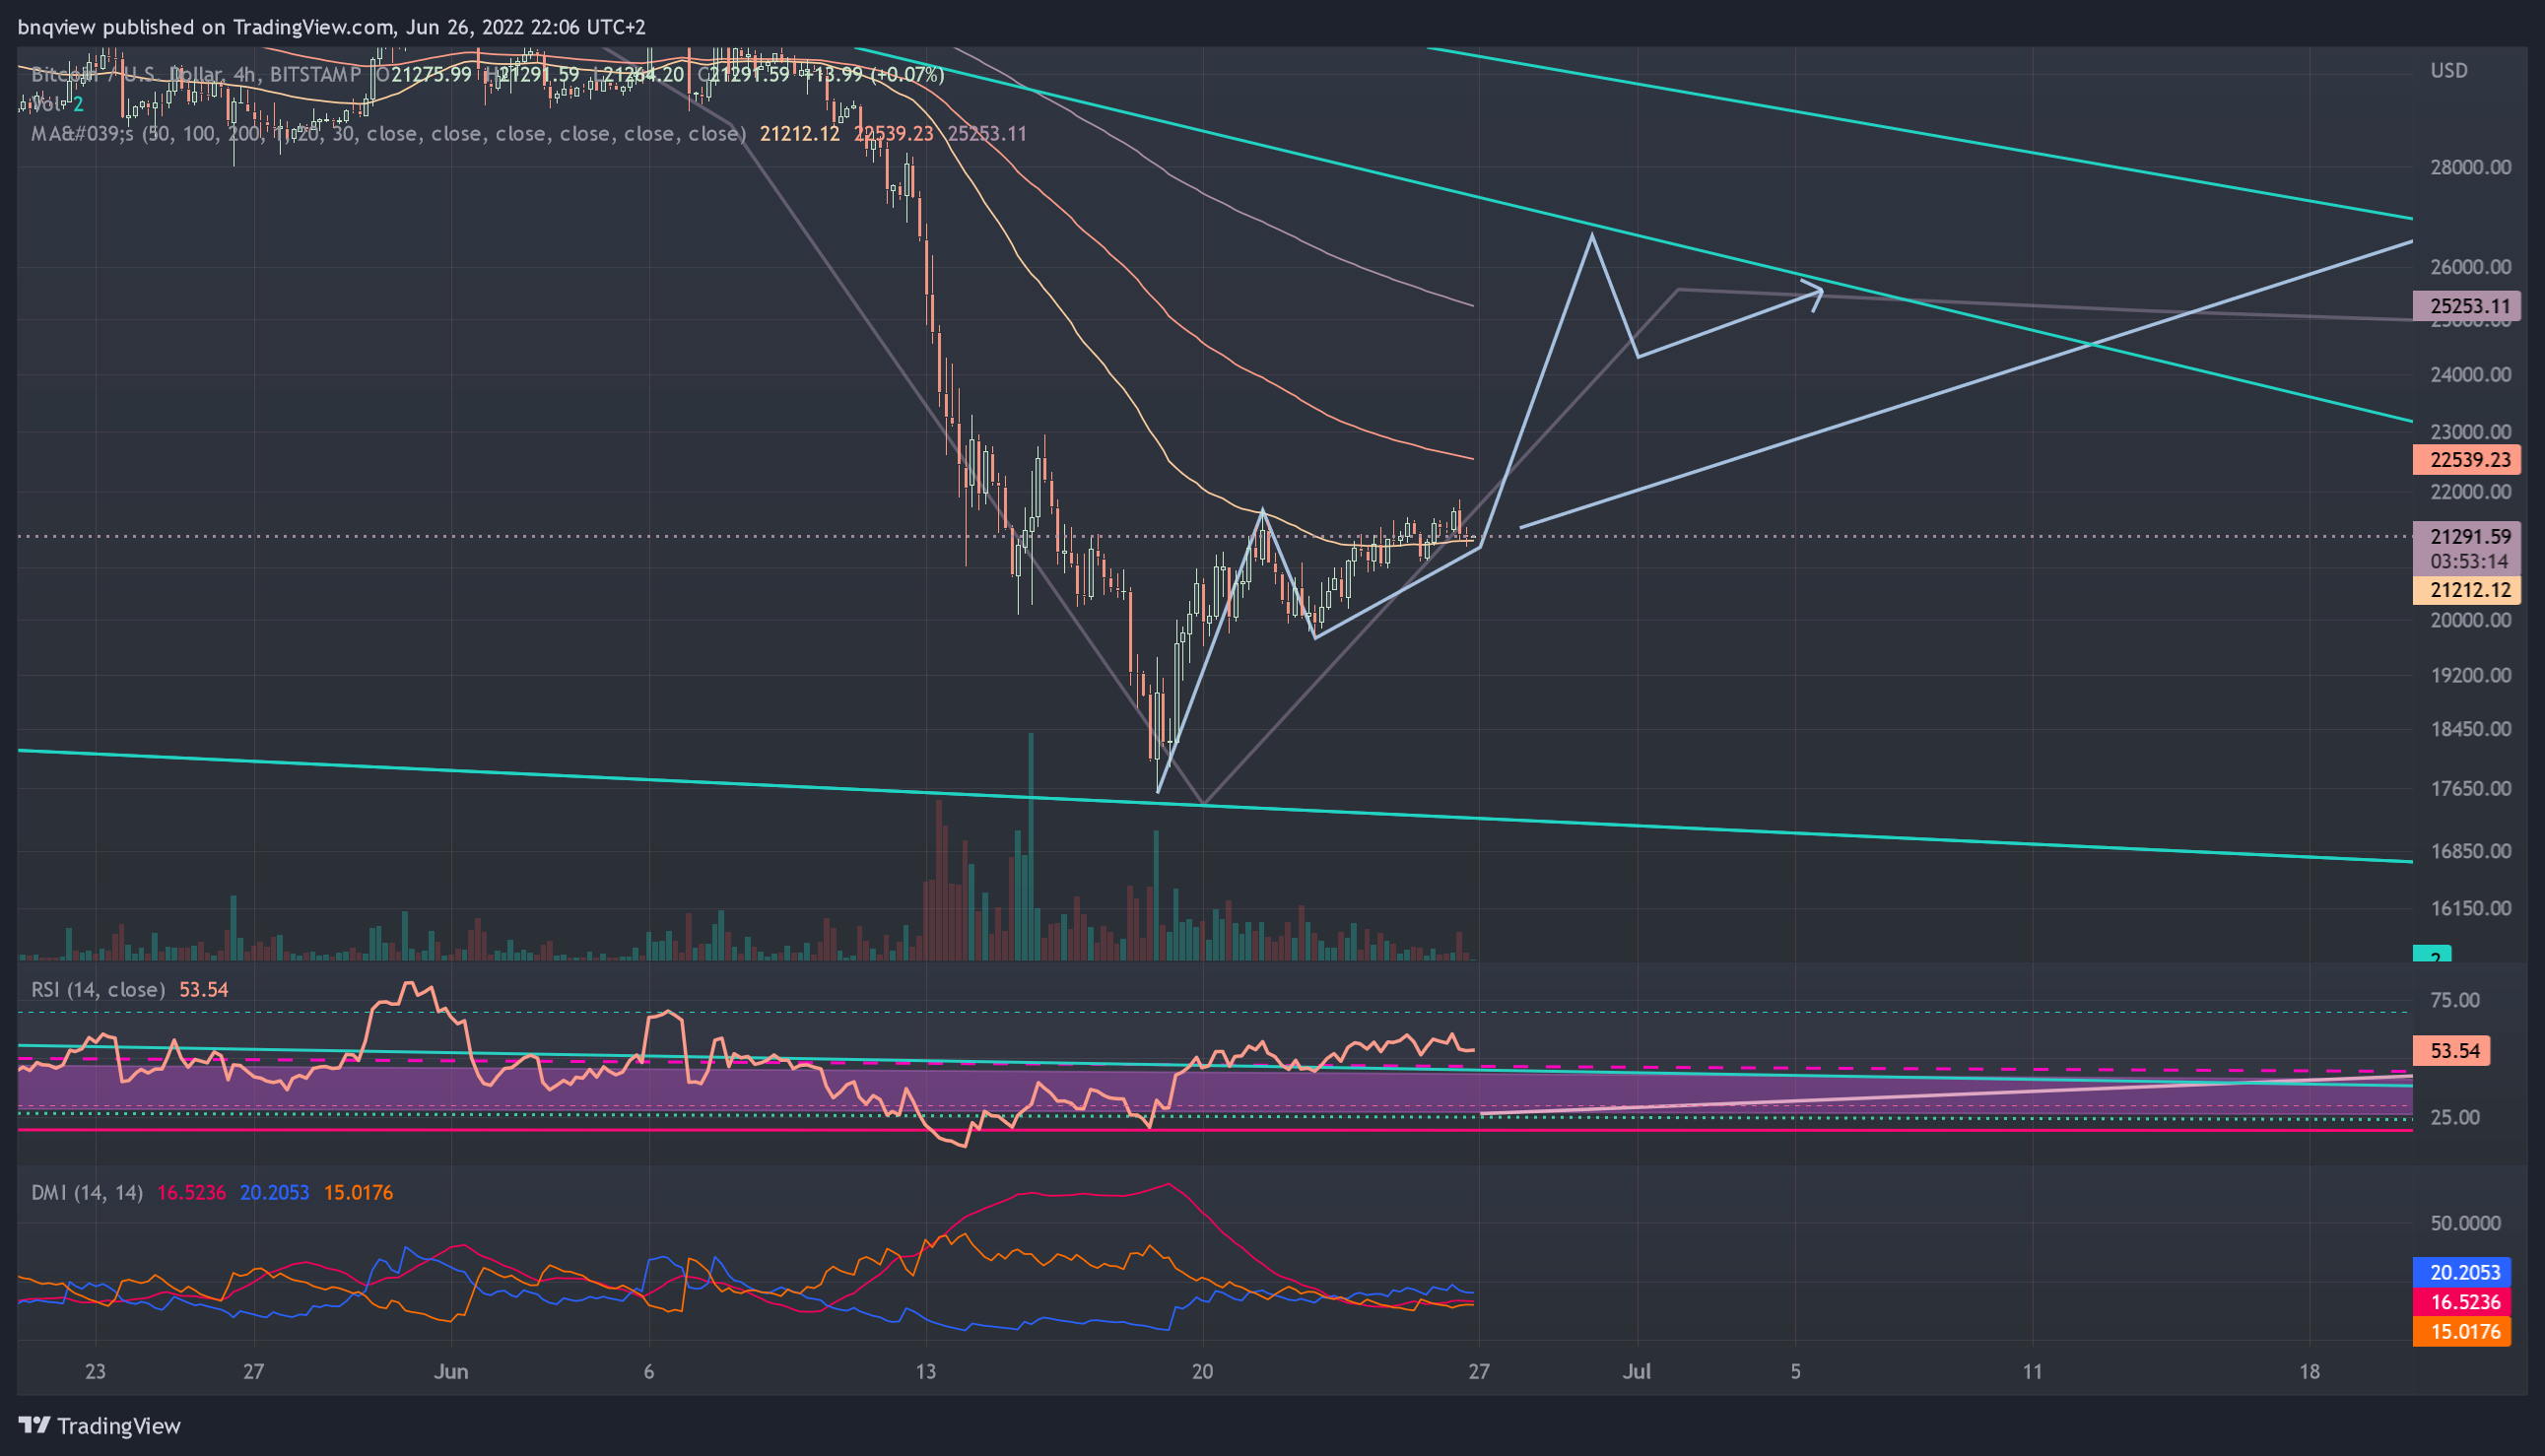Screen dimensions: 2545x1456
Task: Click the 5 date on time axis
Action: coord(1796,1371)
